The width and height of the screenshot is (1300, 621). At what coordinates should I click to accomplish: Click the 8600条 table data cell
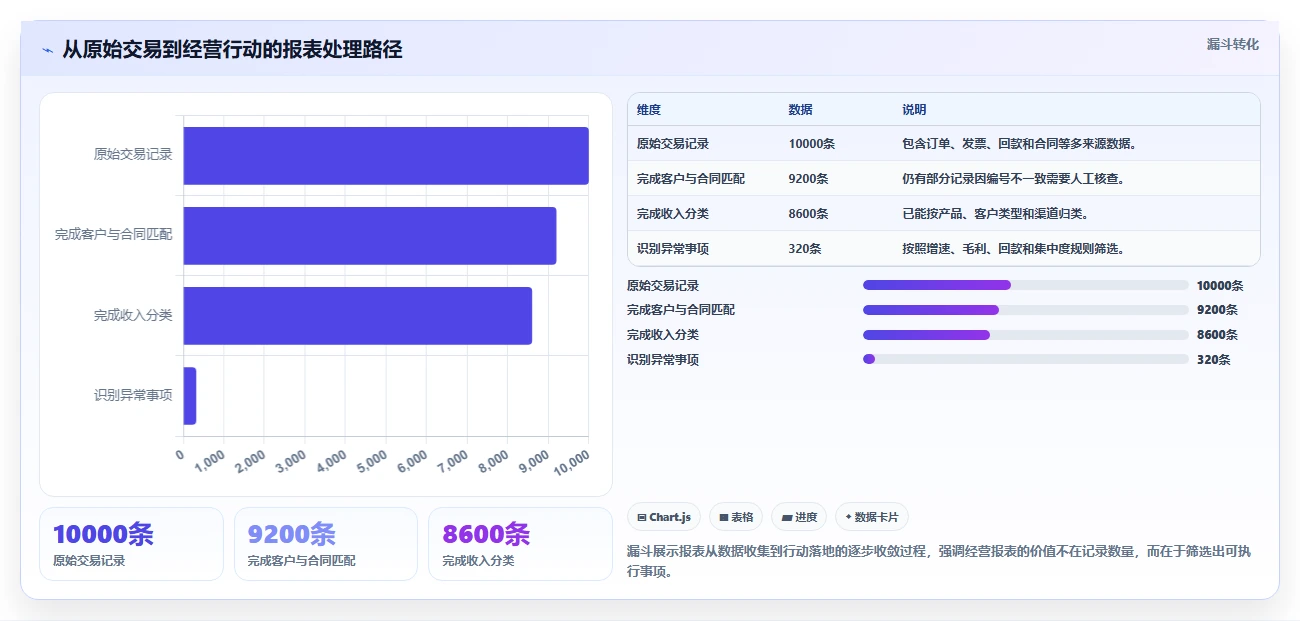[808, 214]
